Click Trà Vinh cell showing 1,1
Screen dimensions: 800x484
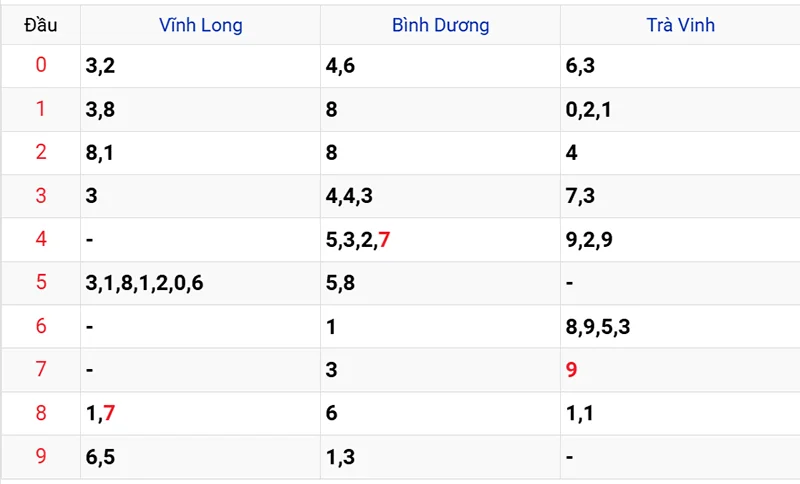[580, 414]
